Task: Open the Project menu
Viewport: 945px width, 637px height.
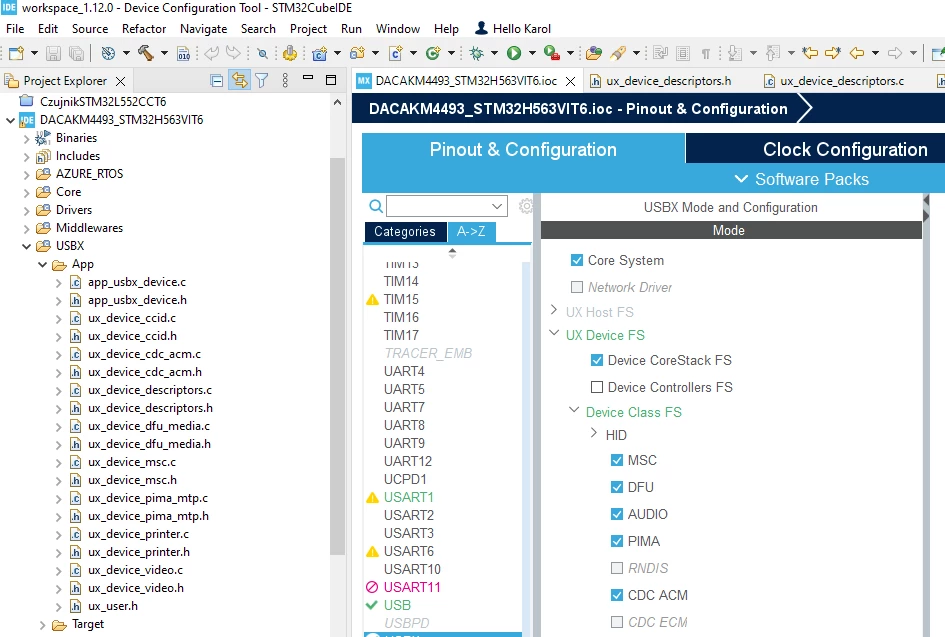Action: [308, 28]
